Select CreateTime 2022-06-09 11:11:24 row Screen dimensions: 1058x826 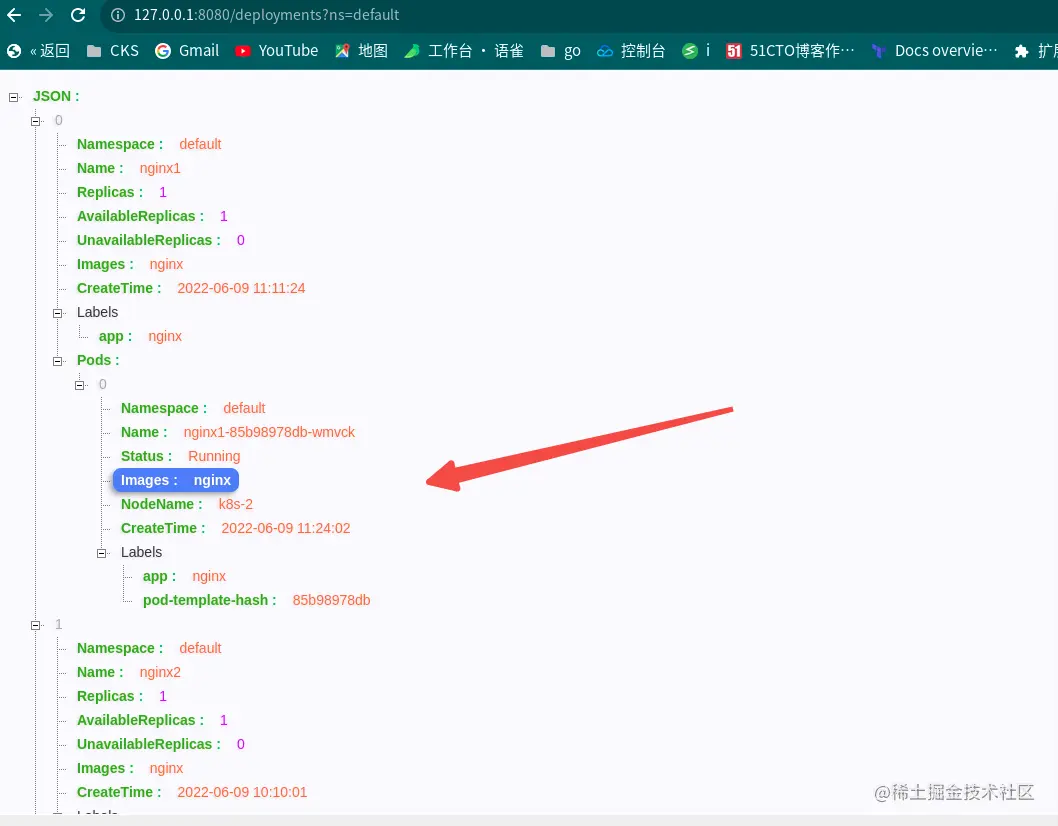[x=191, y=288]
